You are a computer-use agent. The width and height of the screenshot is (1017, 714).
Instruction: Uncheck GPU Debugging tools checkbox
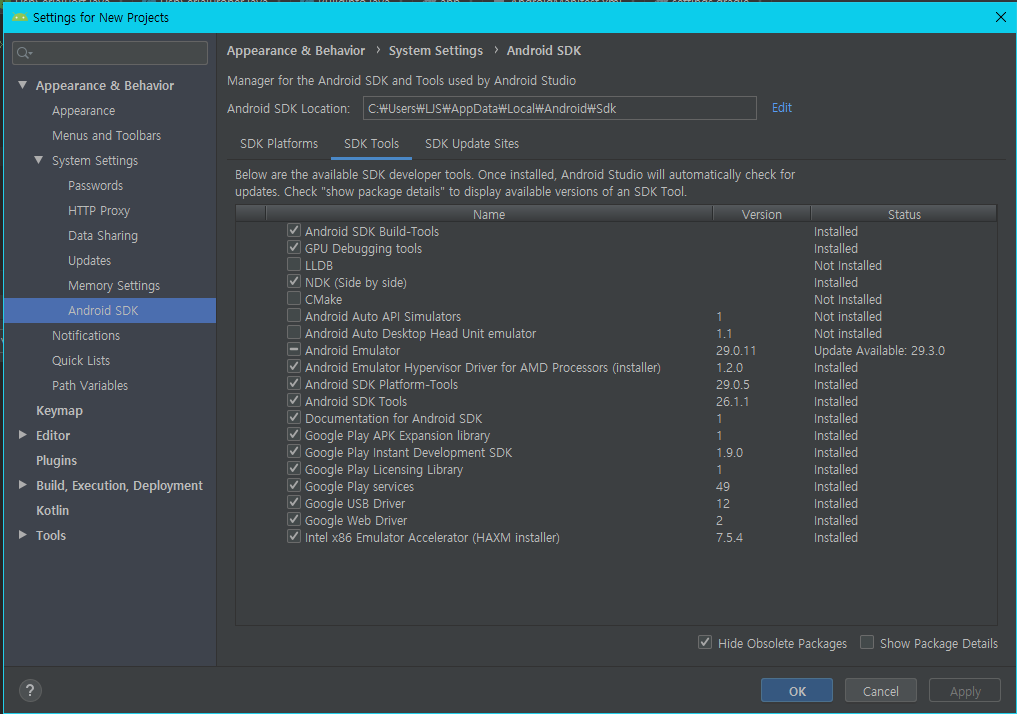294,247
